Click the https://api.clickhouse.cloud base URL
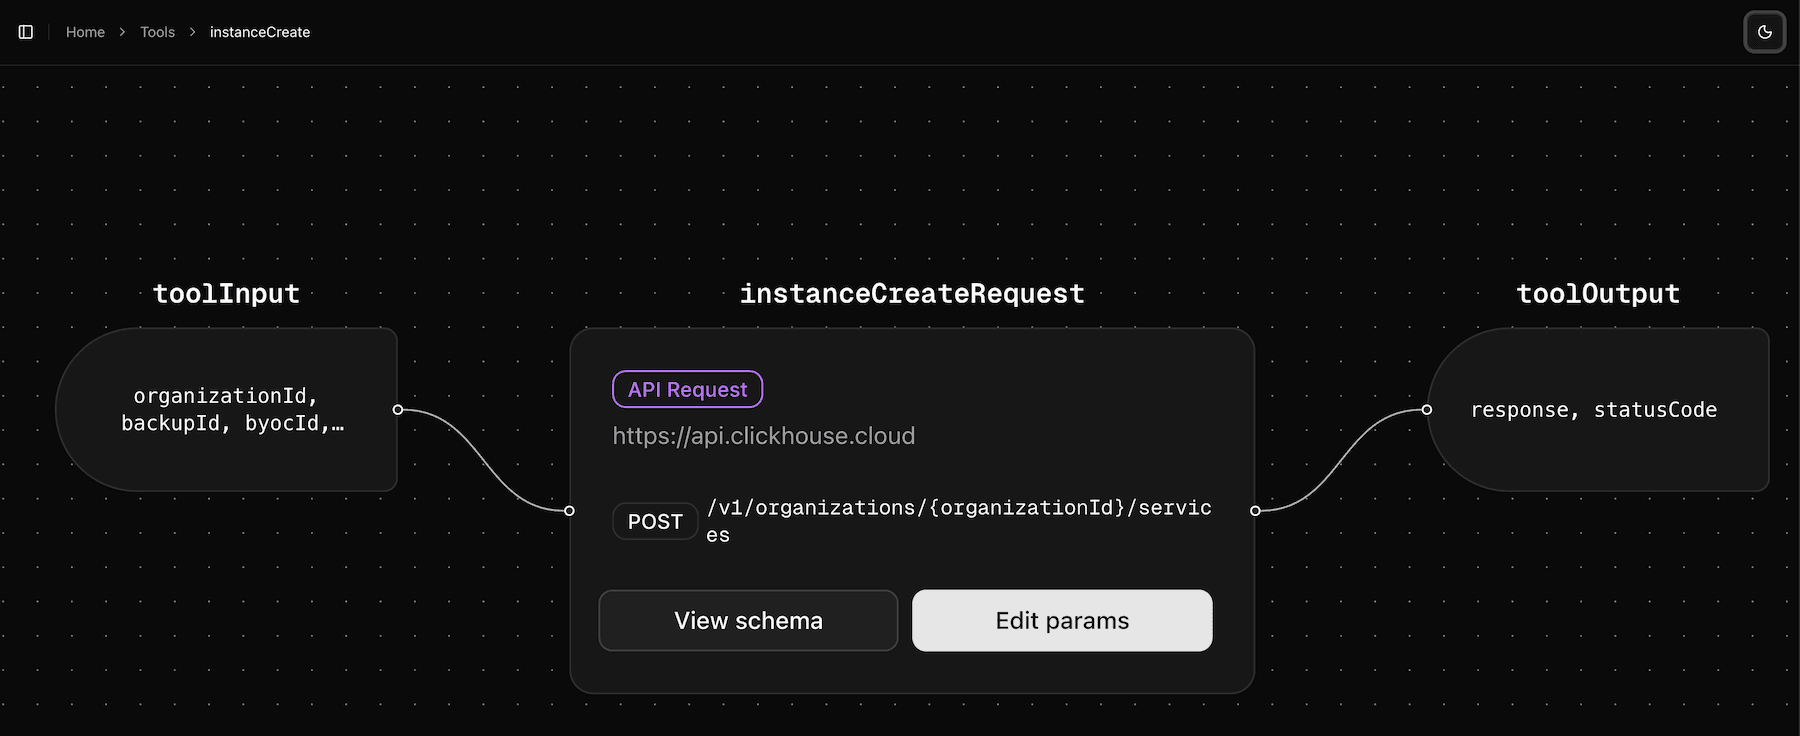The image size is (1800, 736). (x=764, y=436)
